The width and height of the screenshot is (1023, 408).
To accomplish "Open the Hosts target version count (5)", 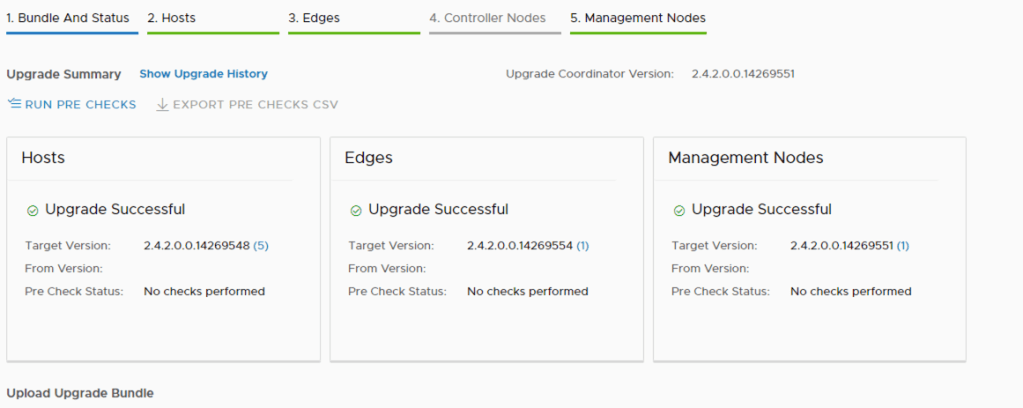I will point(261,245).
